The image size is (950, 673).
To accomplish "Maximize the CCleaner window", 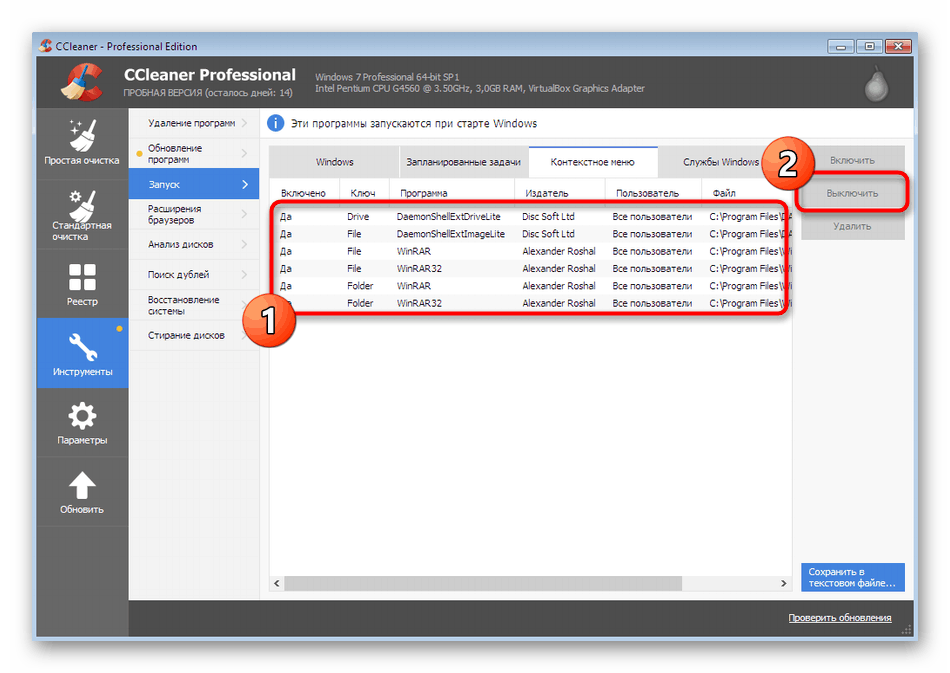I will (869, 46).
